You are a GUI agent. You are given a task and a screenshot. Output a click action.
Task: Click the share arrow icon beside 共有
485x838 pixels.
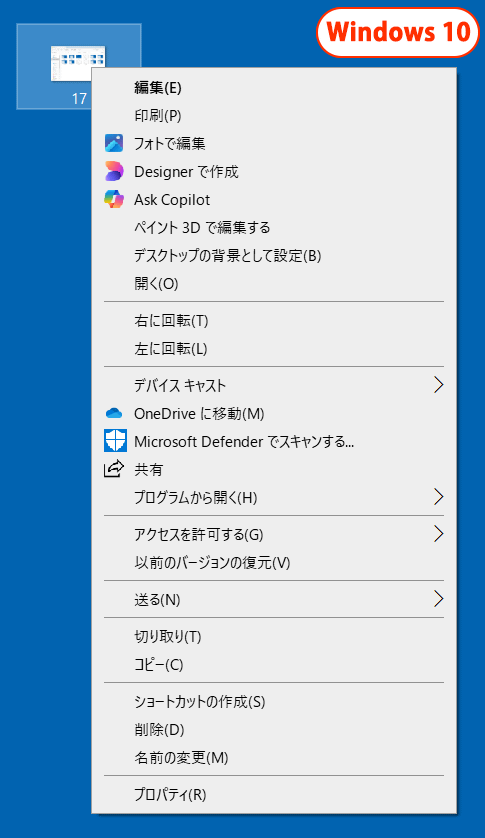click(x=114, y=469)
